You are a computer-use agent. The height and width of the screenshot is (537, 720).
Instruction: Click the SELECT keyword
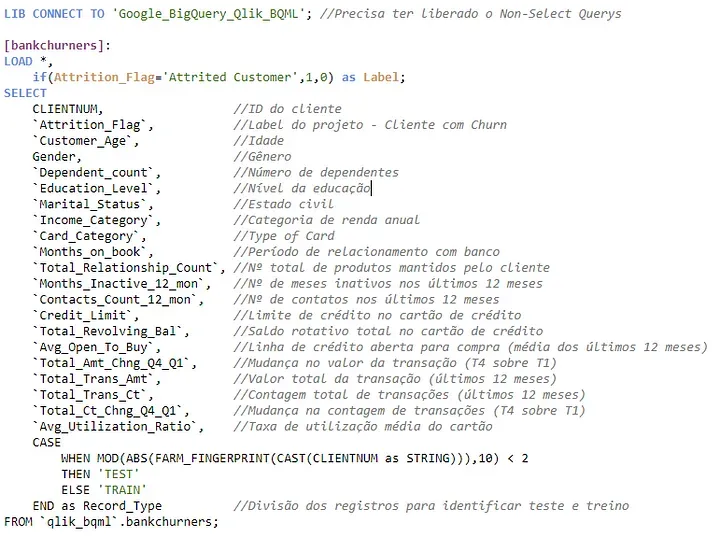(x=25, y=93)
